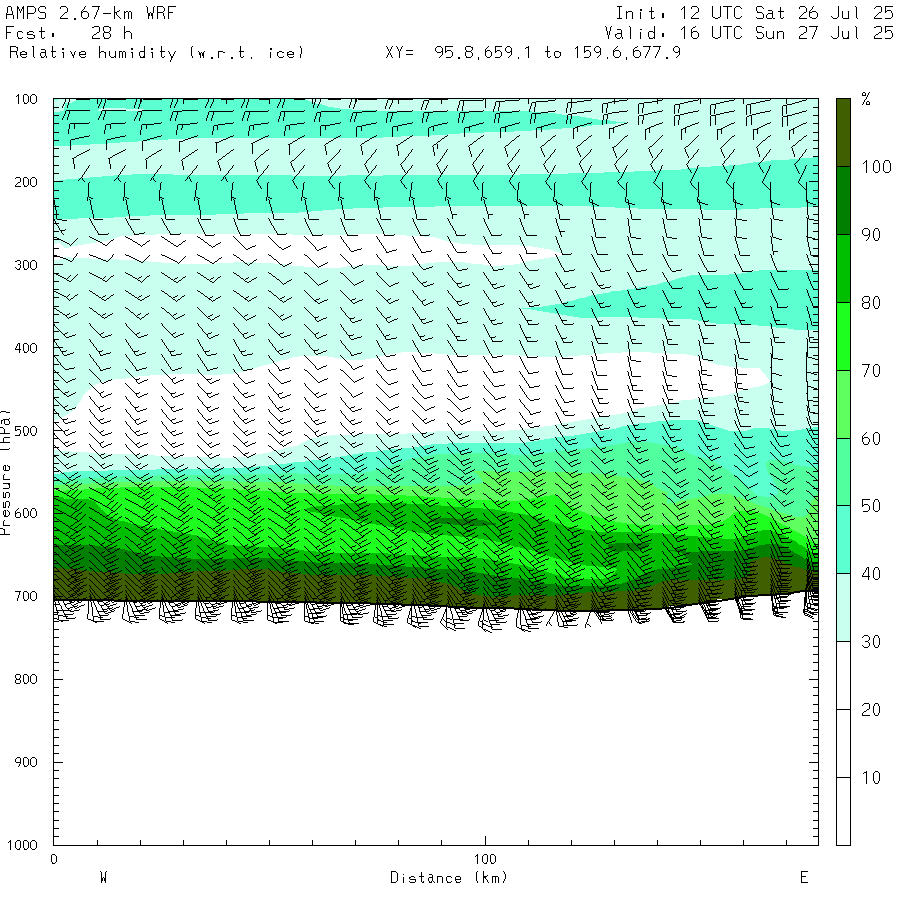The height and width of the screenshot is (900, 900).
Task: Click the 0 km distance axis label
Action: 54,859
